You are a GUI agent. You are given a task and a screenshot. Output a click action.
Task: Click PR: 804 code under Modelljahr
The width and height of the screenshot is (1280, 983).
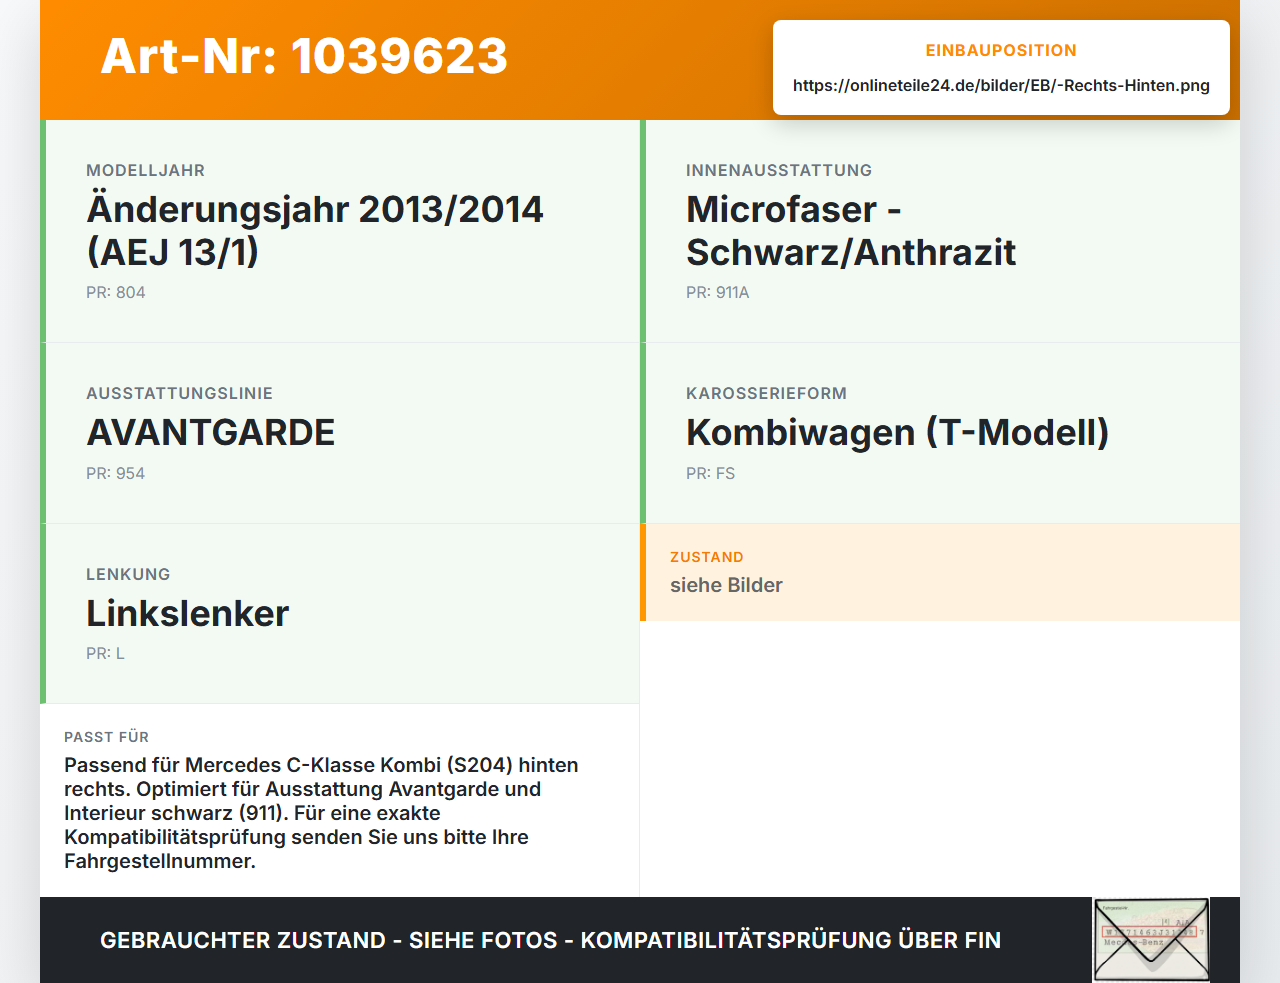tap(116, 293)
